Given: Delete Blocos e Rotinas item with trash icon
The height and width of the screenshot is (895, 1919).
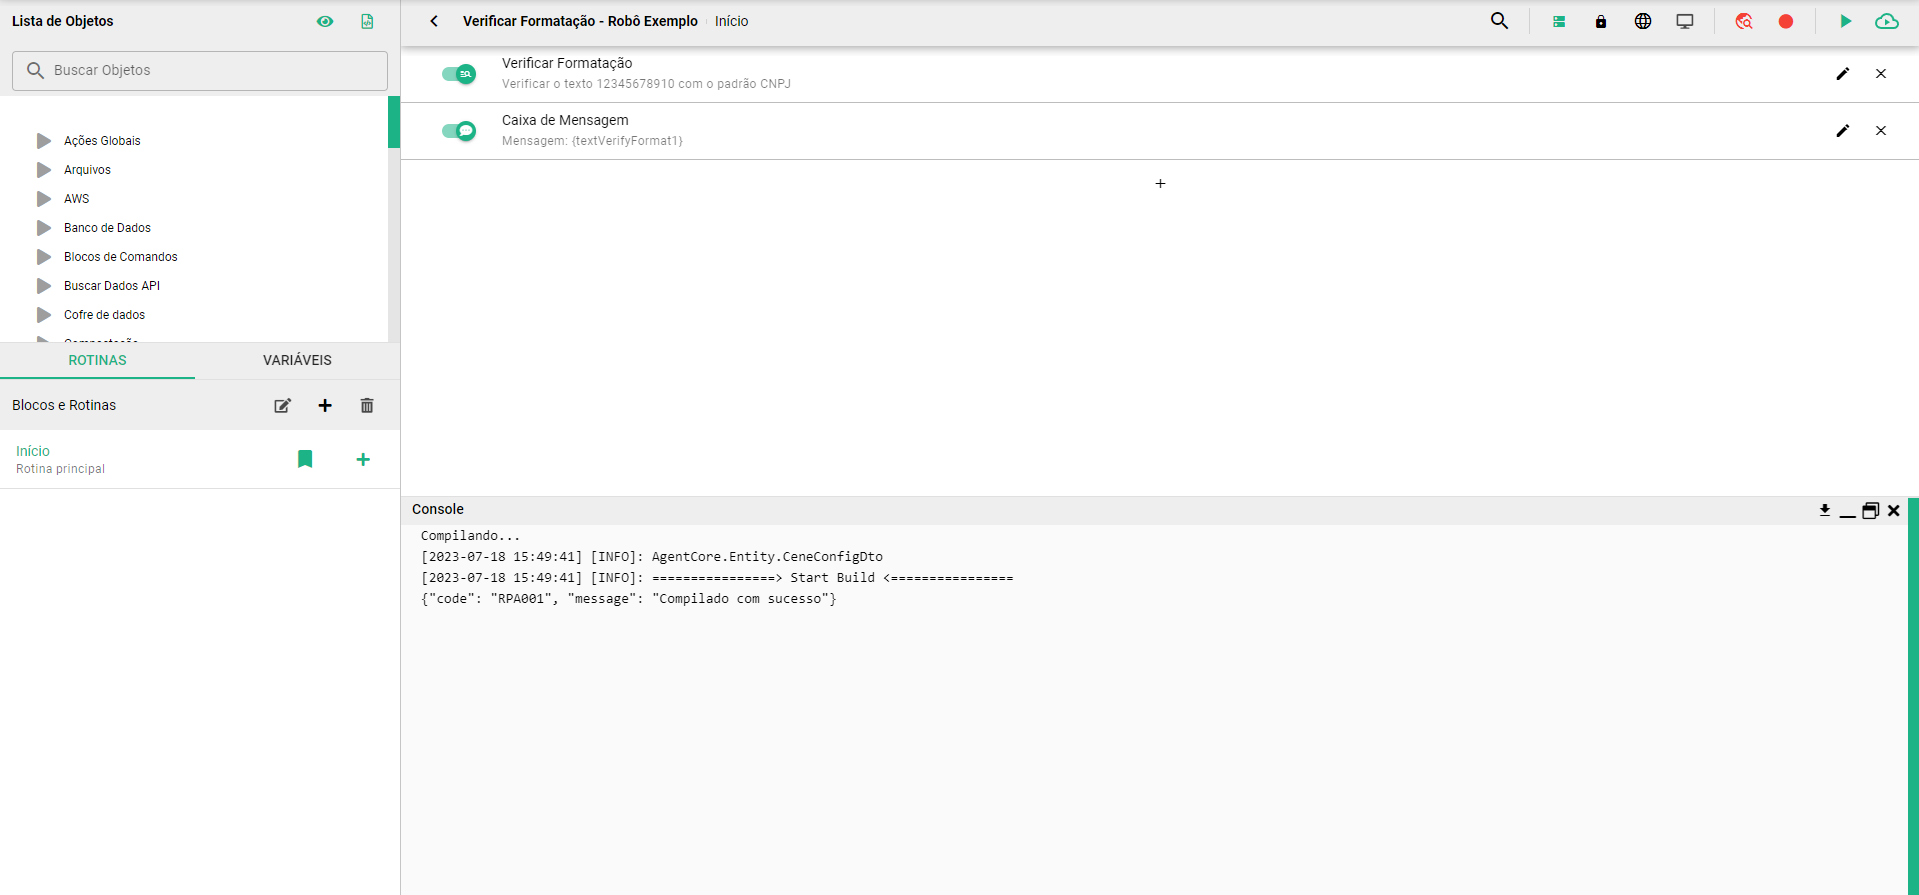Looking at the screenshot, I should [x=367, y=405].
